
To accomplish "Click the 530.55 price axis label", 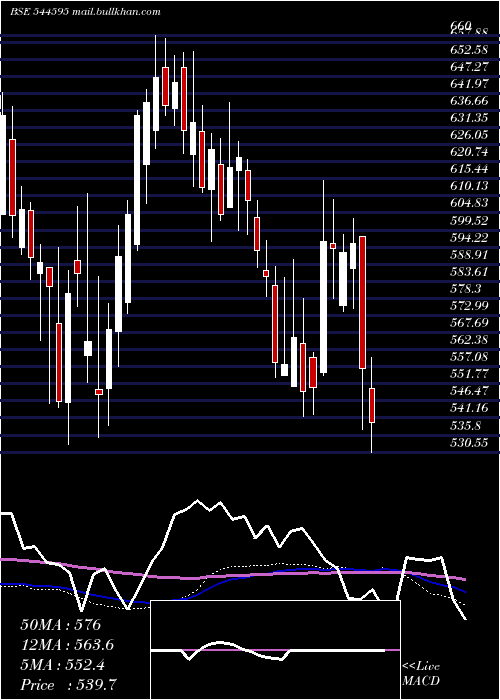I will tap(469, 443).
